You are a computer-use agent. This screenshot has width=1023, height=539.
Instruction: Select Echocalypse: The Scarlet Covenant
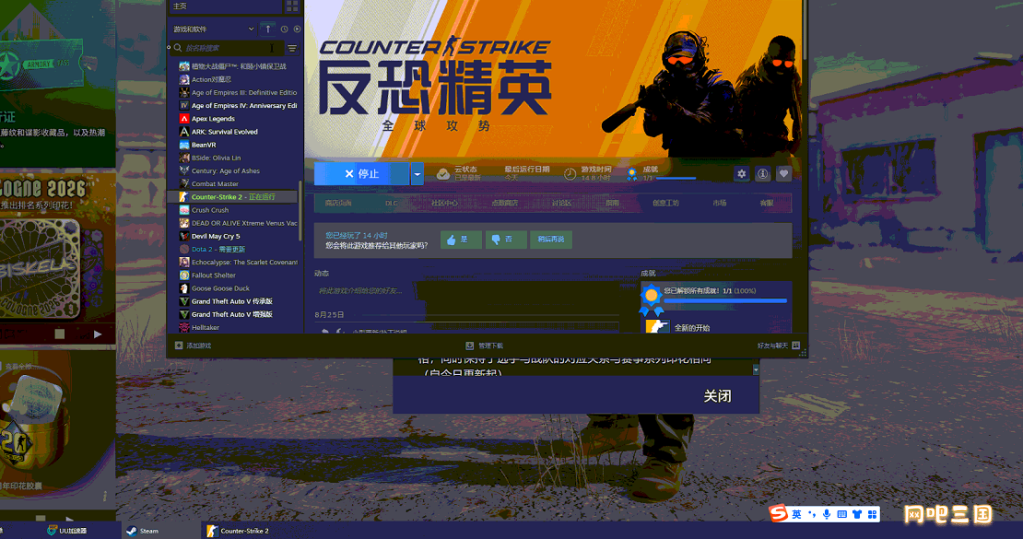[237, 262]
